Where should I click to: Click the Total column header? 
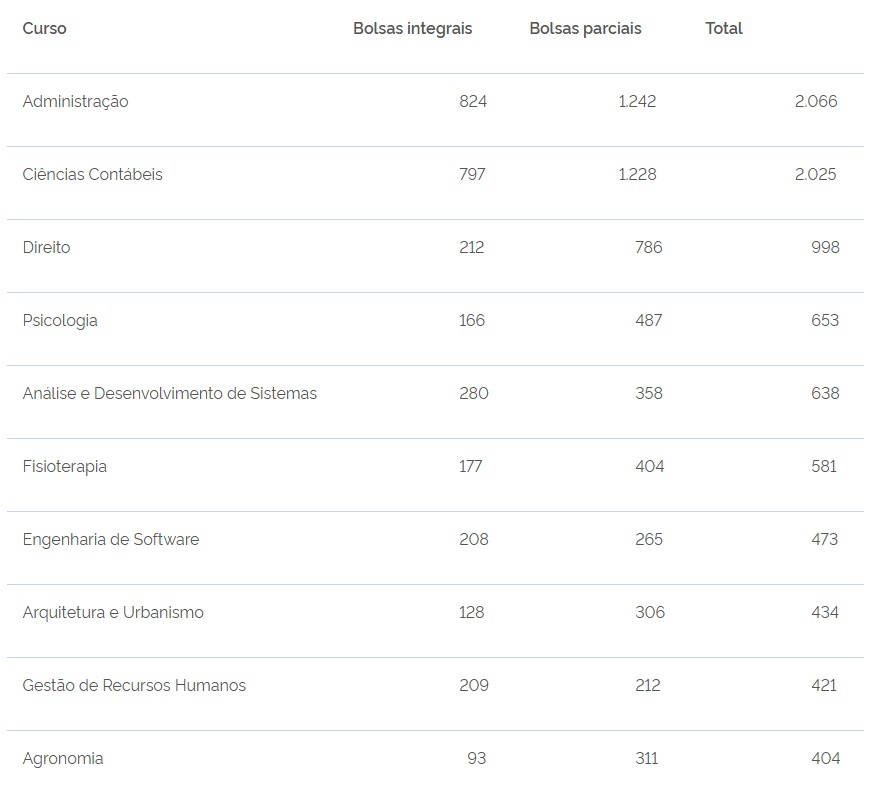[723, 29]
